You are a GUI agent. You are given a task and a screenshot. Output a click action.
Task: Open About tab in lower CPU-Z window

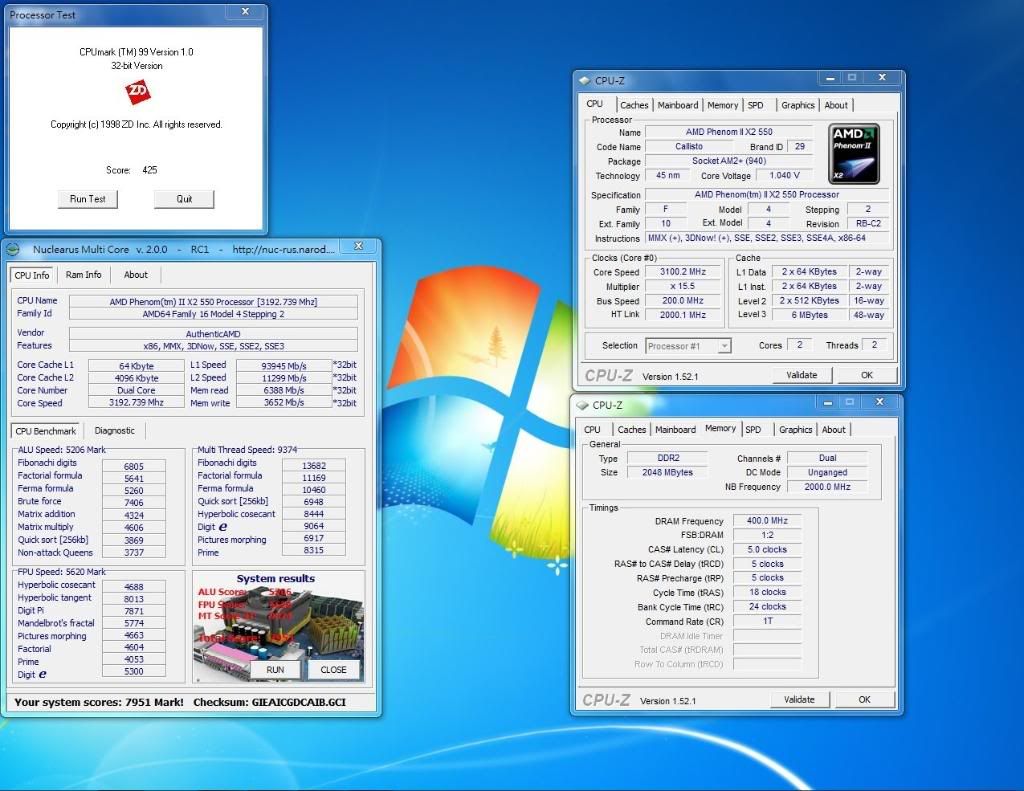[x=833, y=430]
